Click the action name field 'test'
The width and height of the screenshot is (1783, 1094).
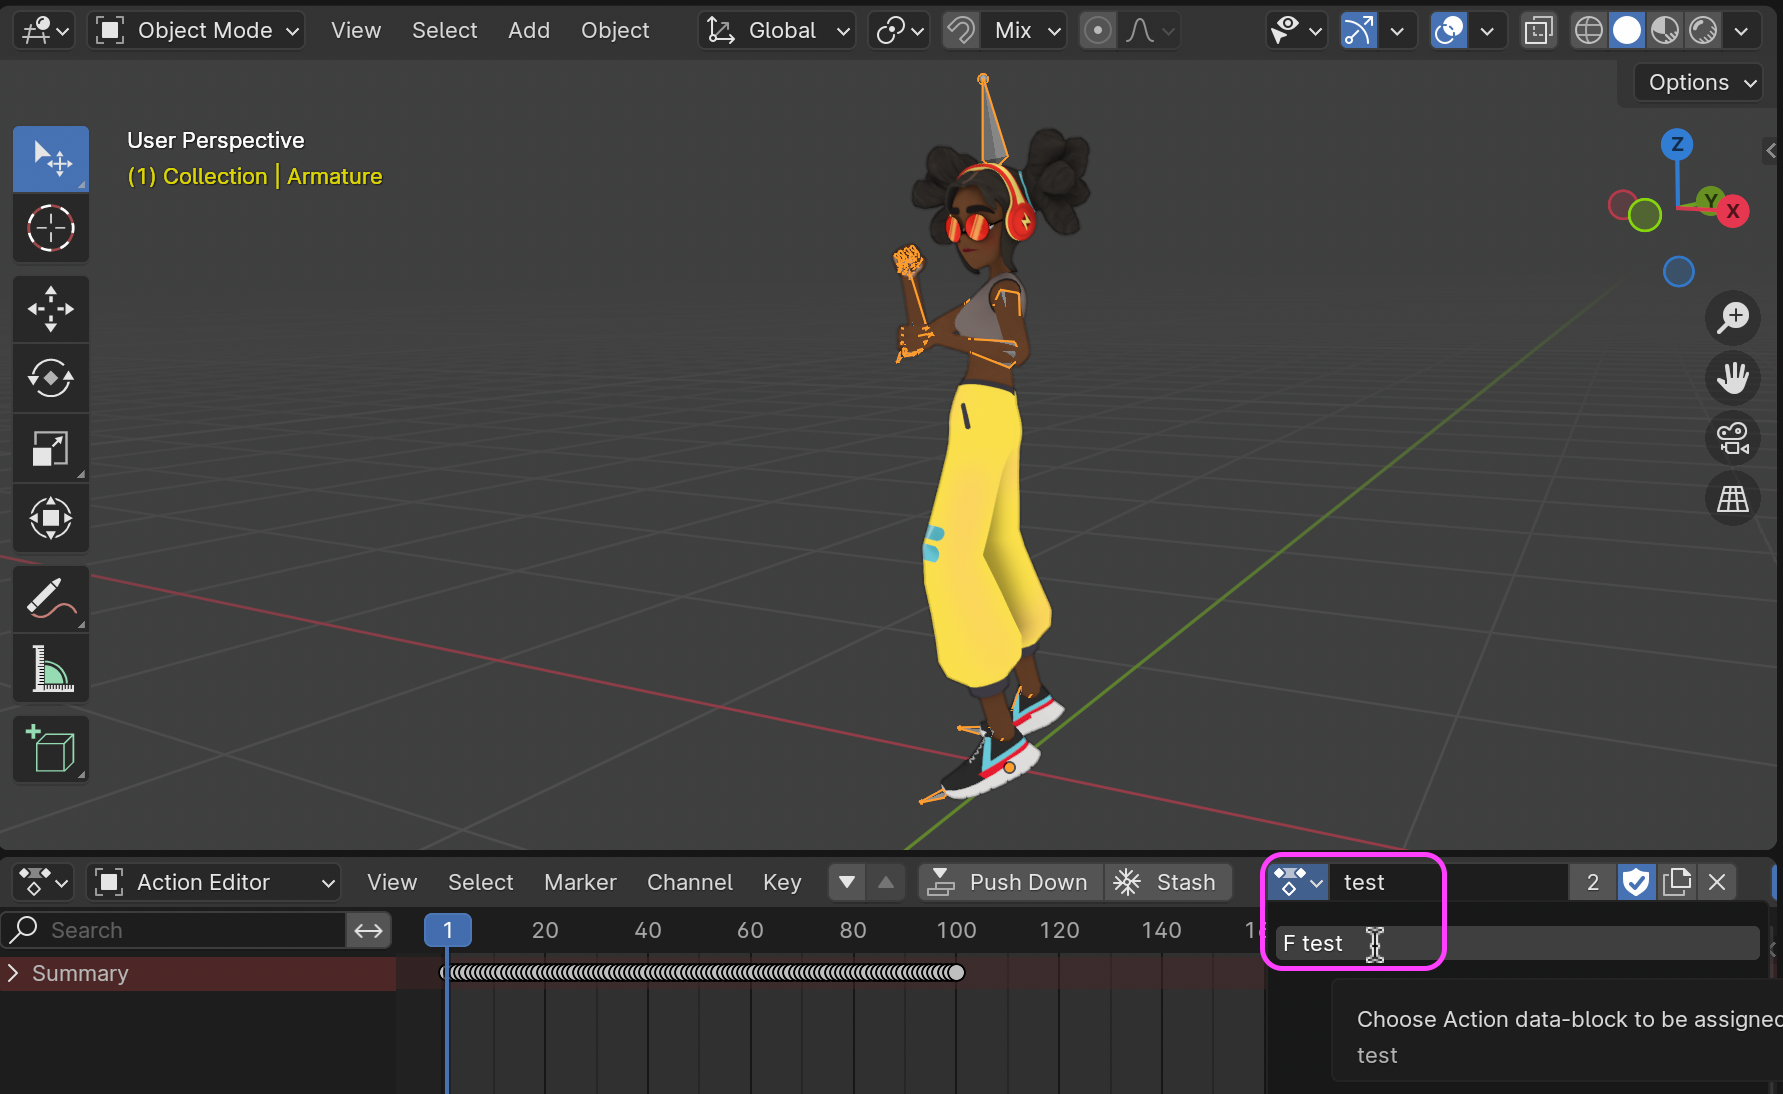tap(1448, 882)
